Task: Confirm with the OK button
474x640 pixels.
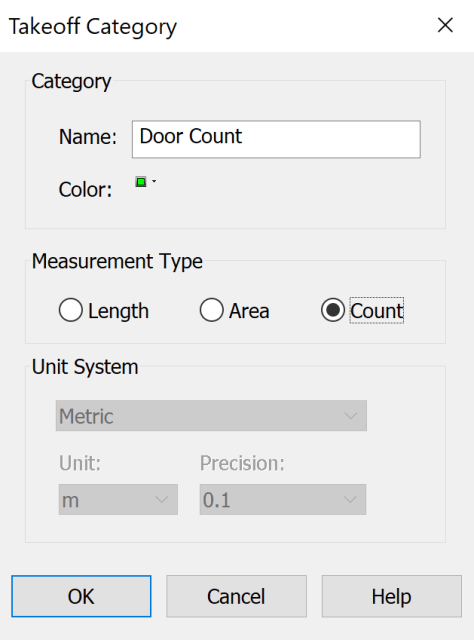Action: point(81,596)
